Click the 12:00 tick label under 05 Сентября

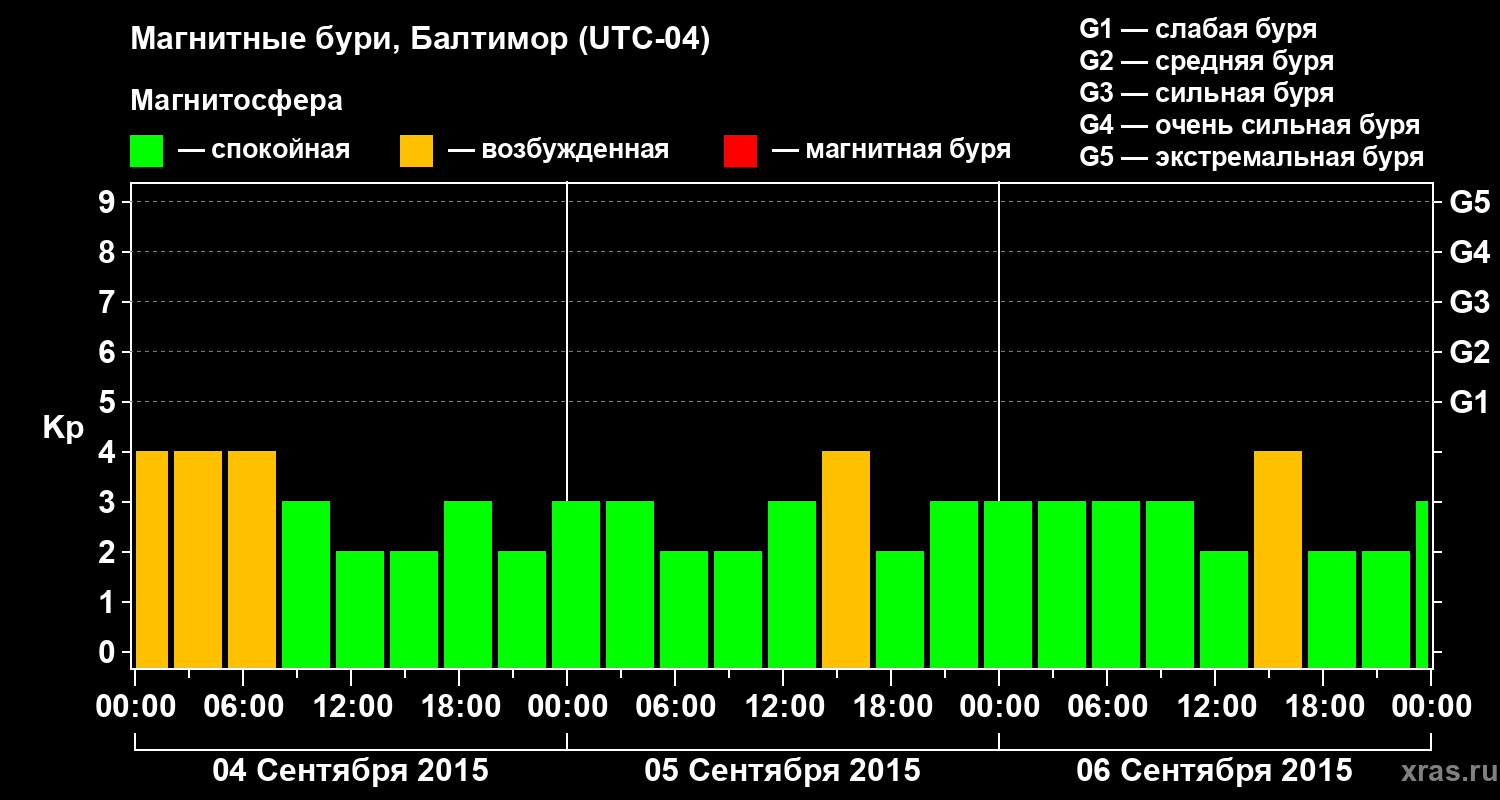(783, 707)
